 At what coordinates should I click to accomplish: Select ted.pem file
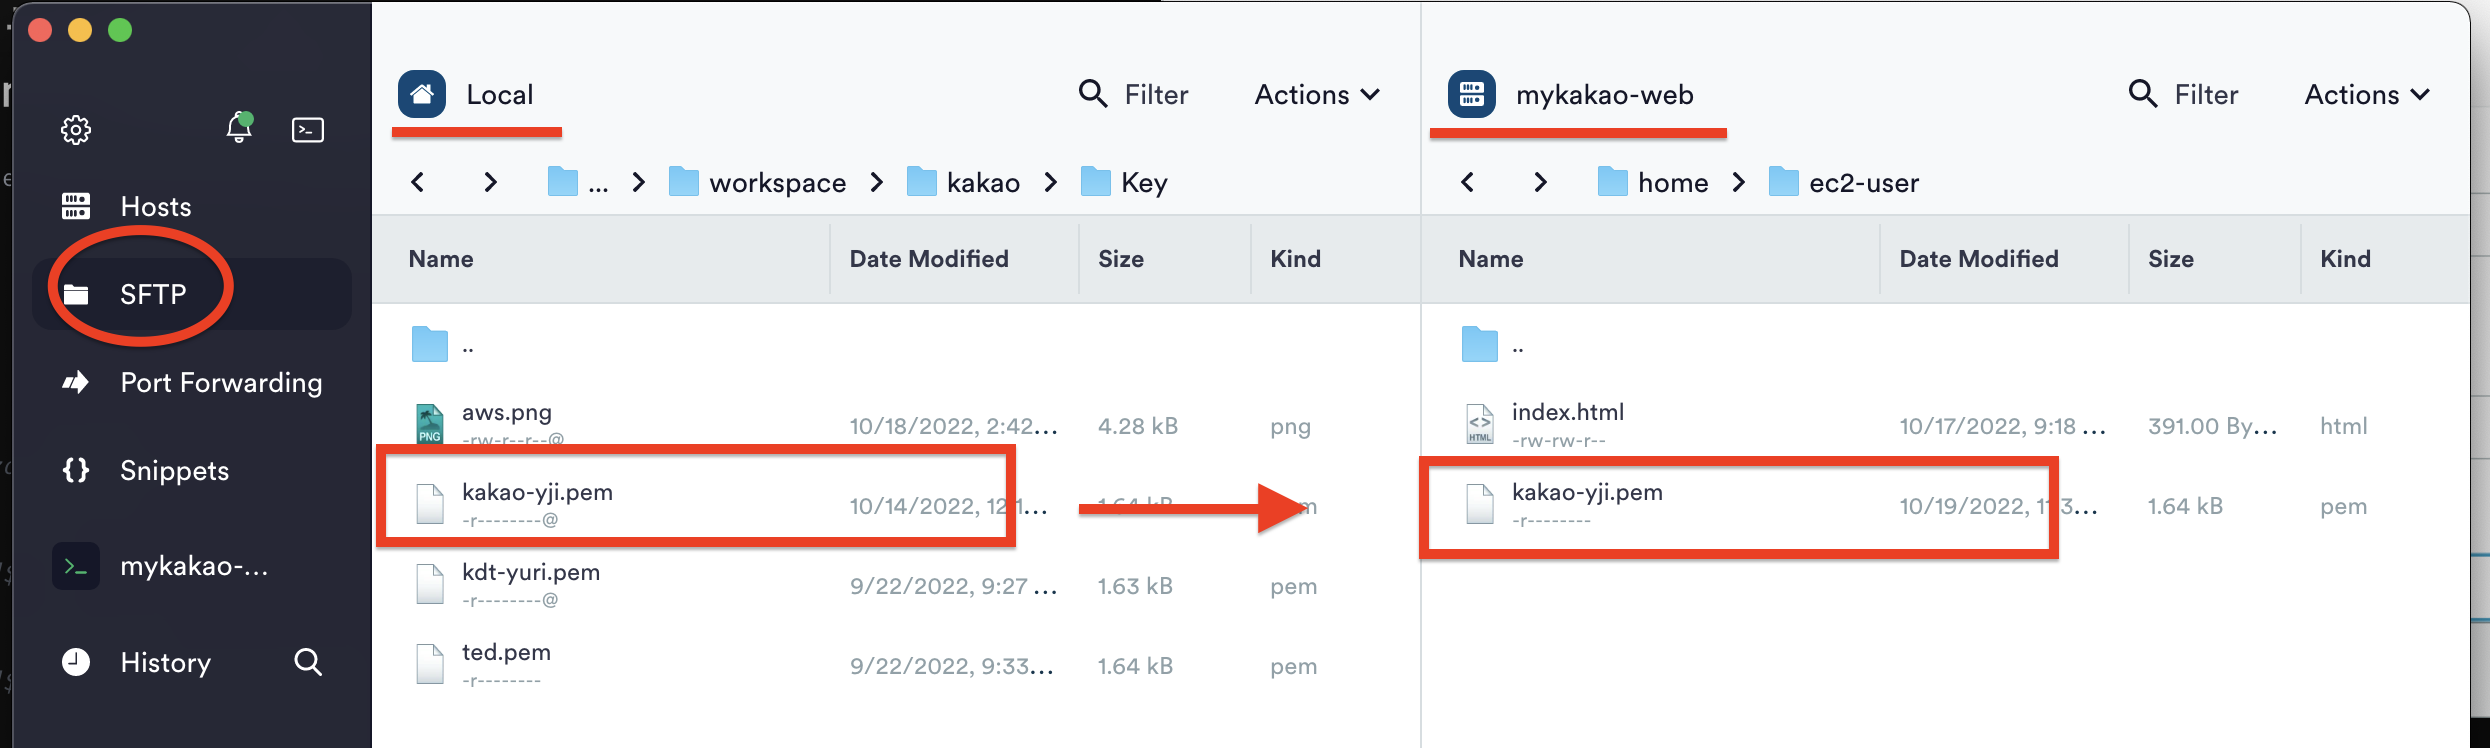[896, 666]
